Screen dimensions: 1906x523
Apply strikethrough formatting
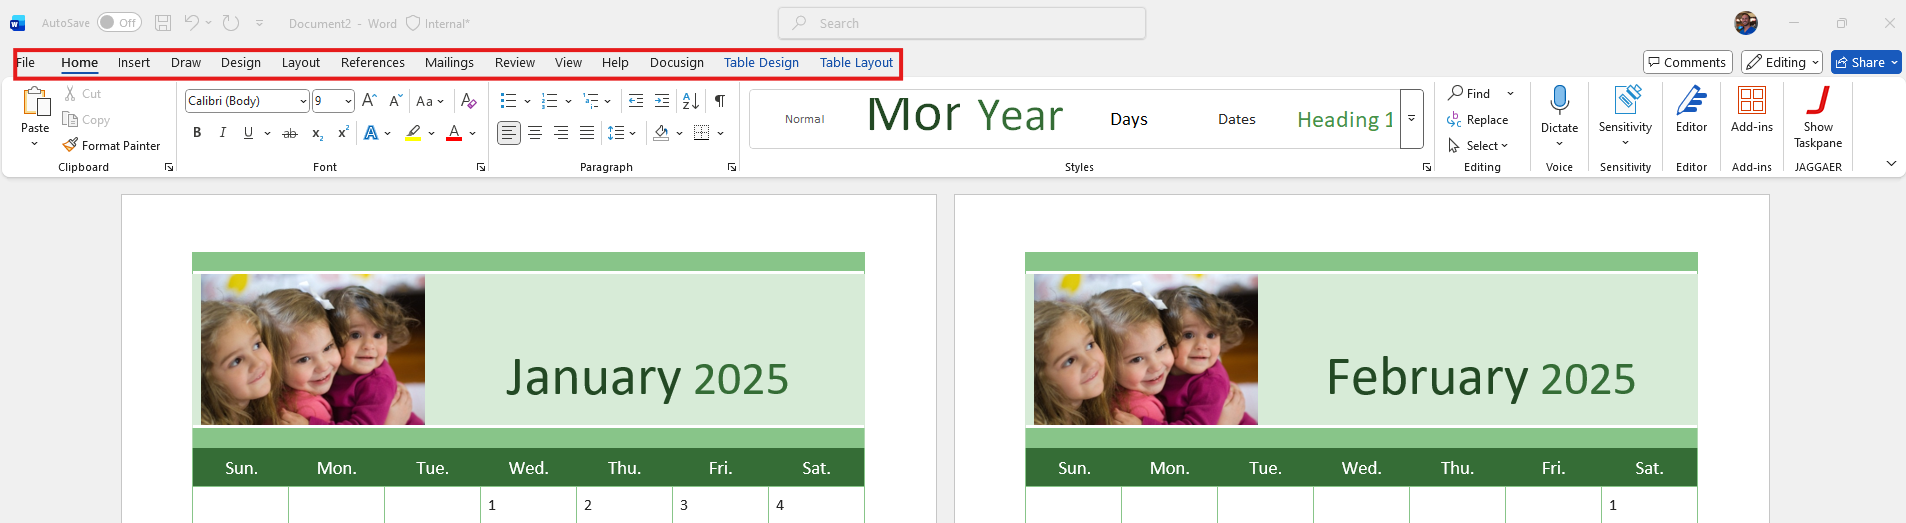[290, 133]
